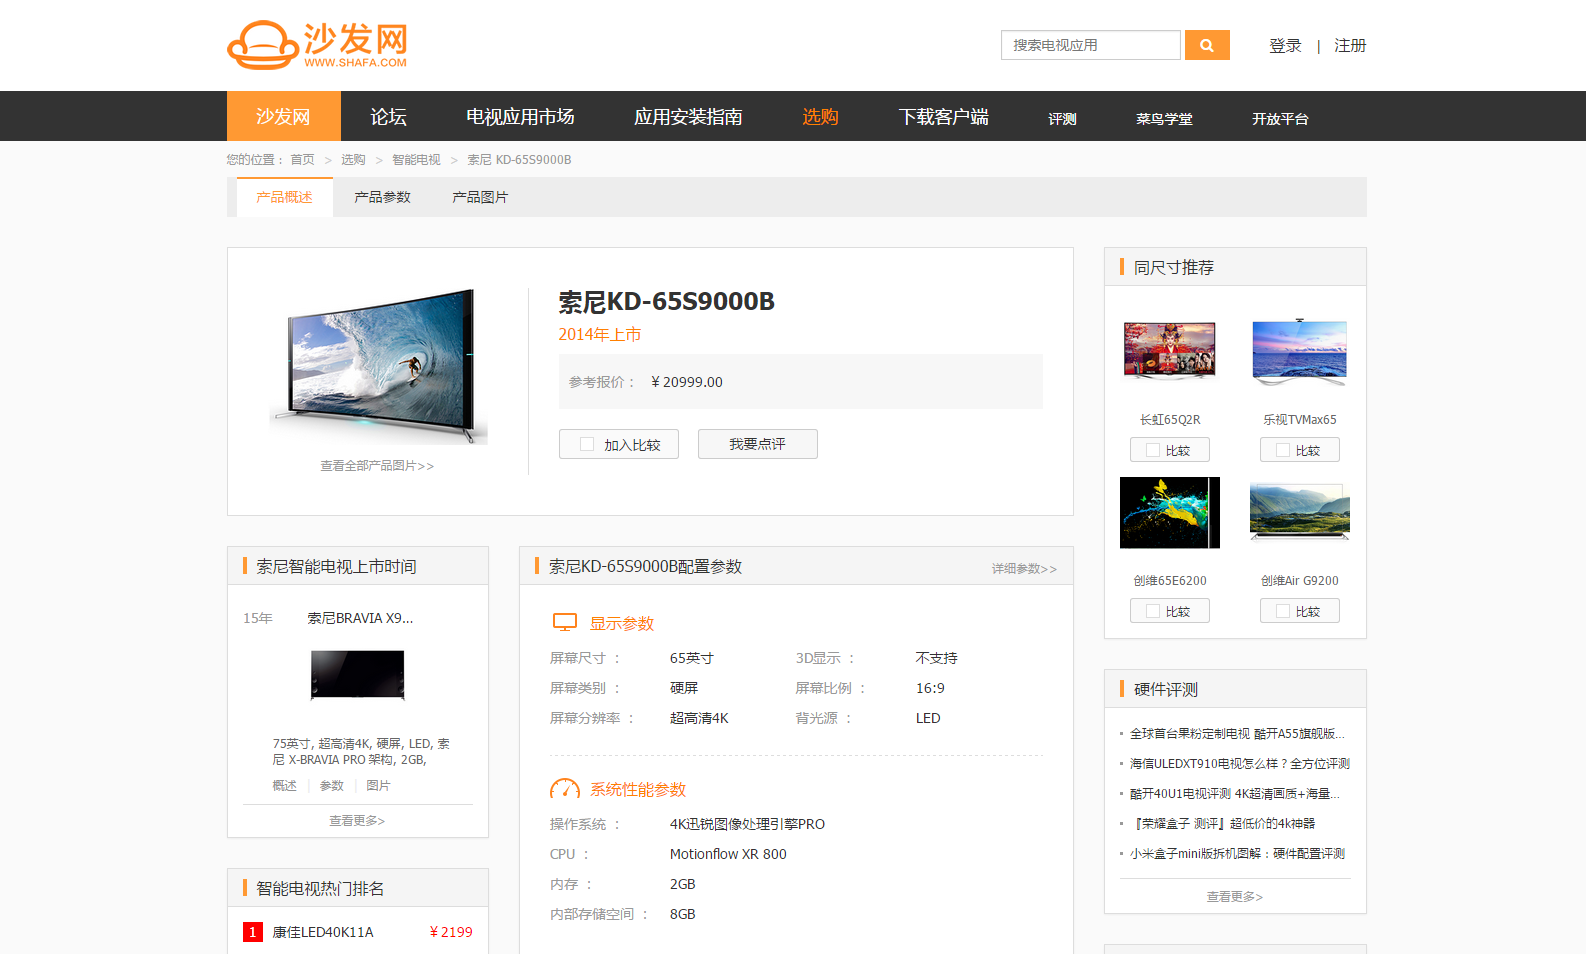Image resolution: width=1586 pixels, height=954 pixels.
Task: Open 康佳LED40K11A ranking entry
Action: pyautogui.click(x=323, y=932)
